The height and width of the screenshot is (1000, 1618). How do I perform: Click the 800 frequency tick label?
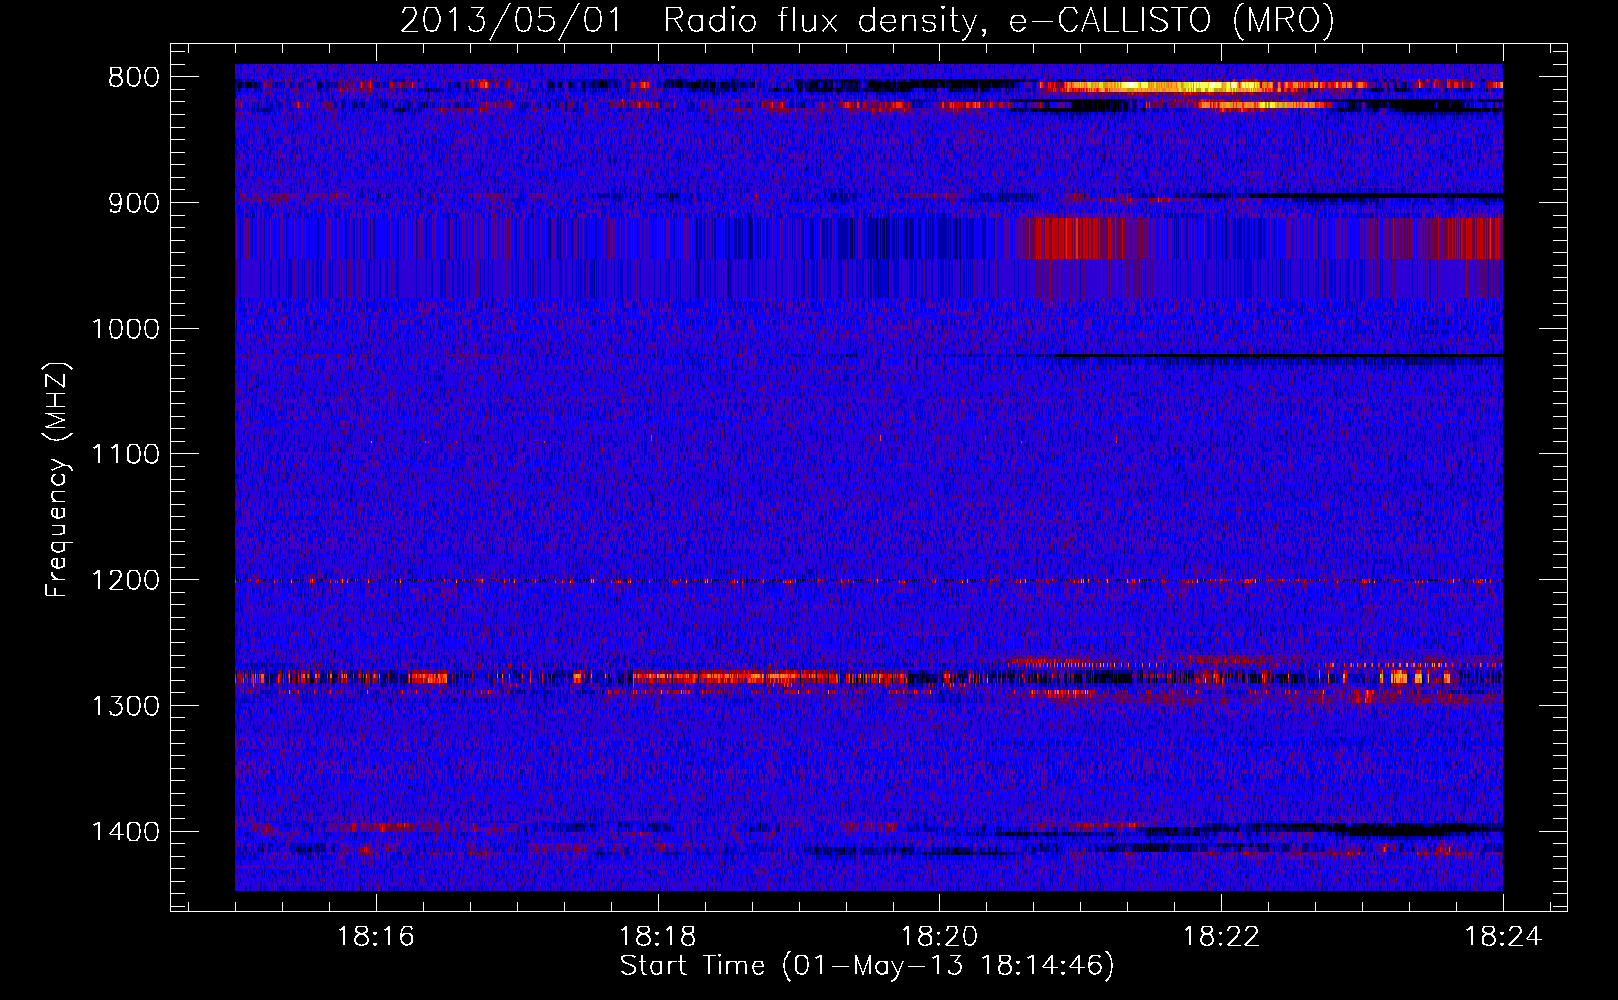pos(134,78)
